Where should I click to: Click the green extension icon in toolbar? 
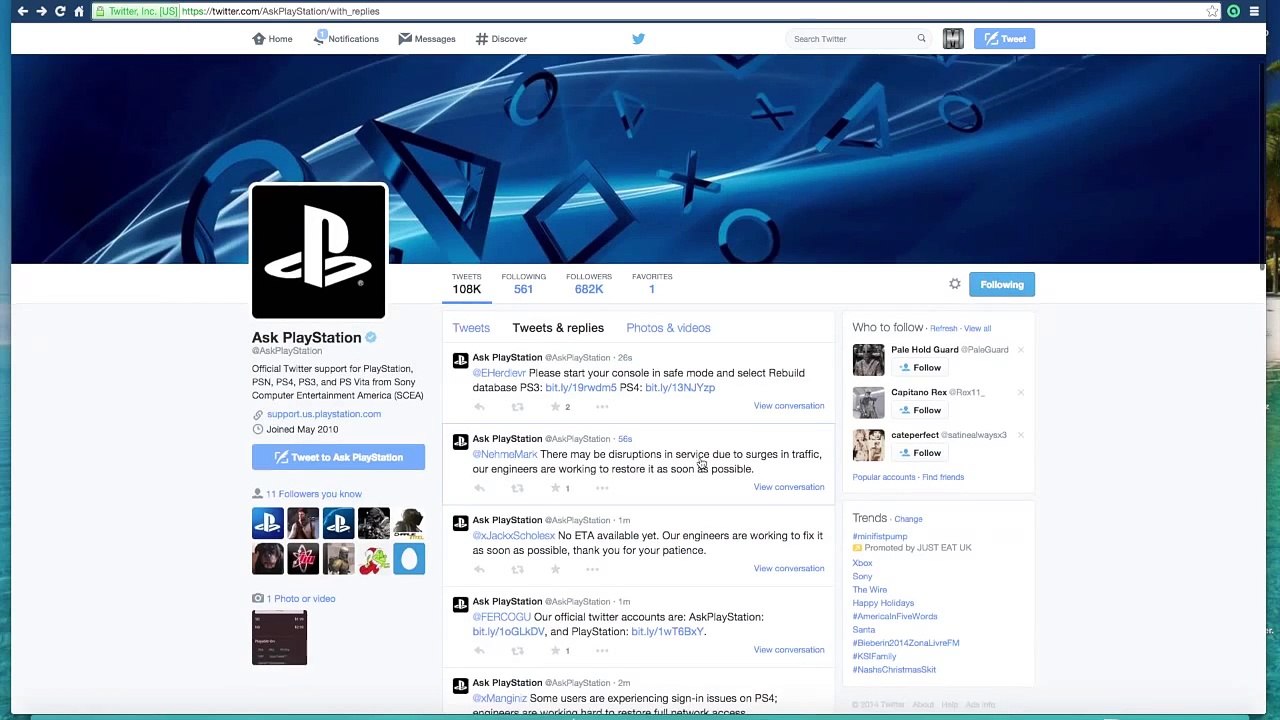point(1234,11)
